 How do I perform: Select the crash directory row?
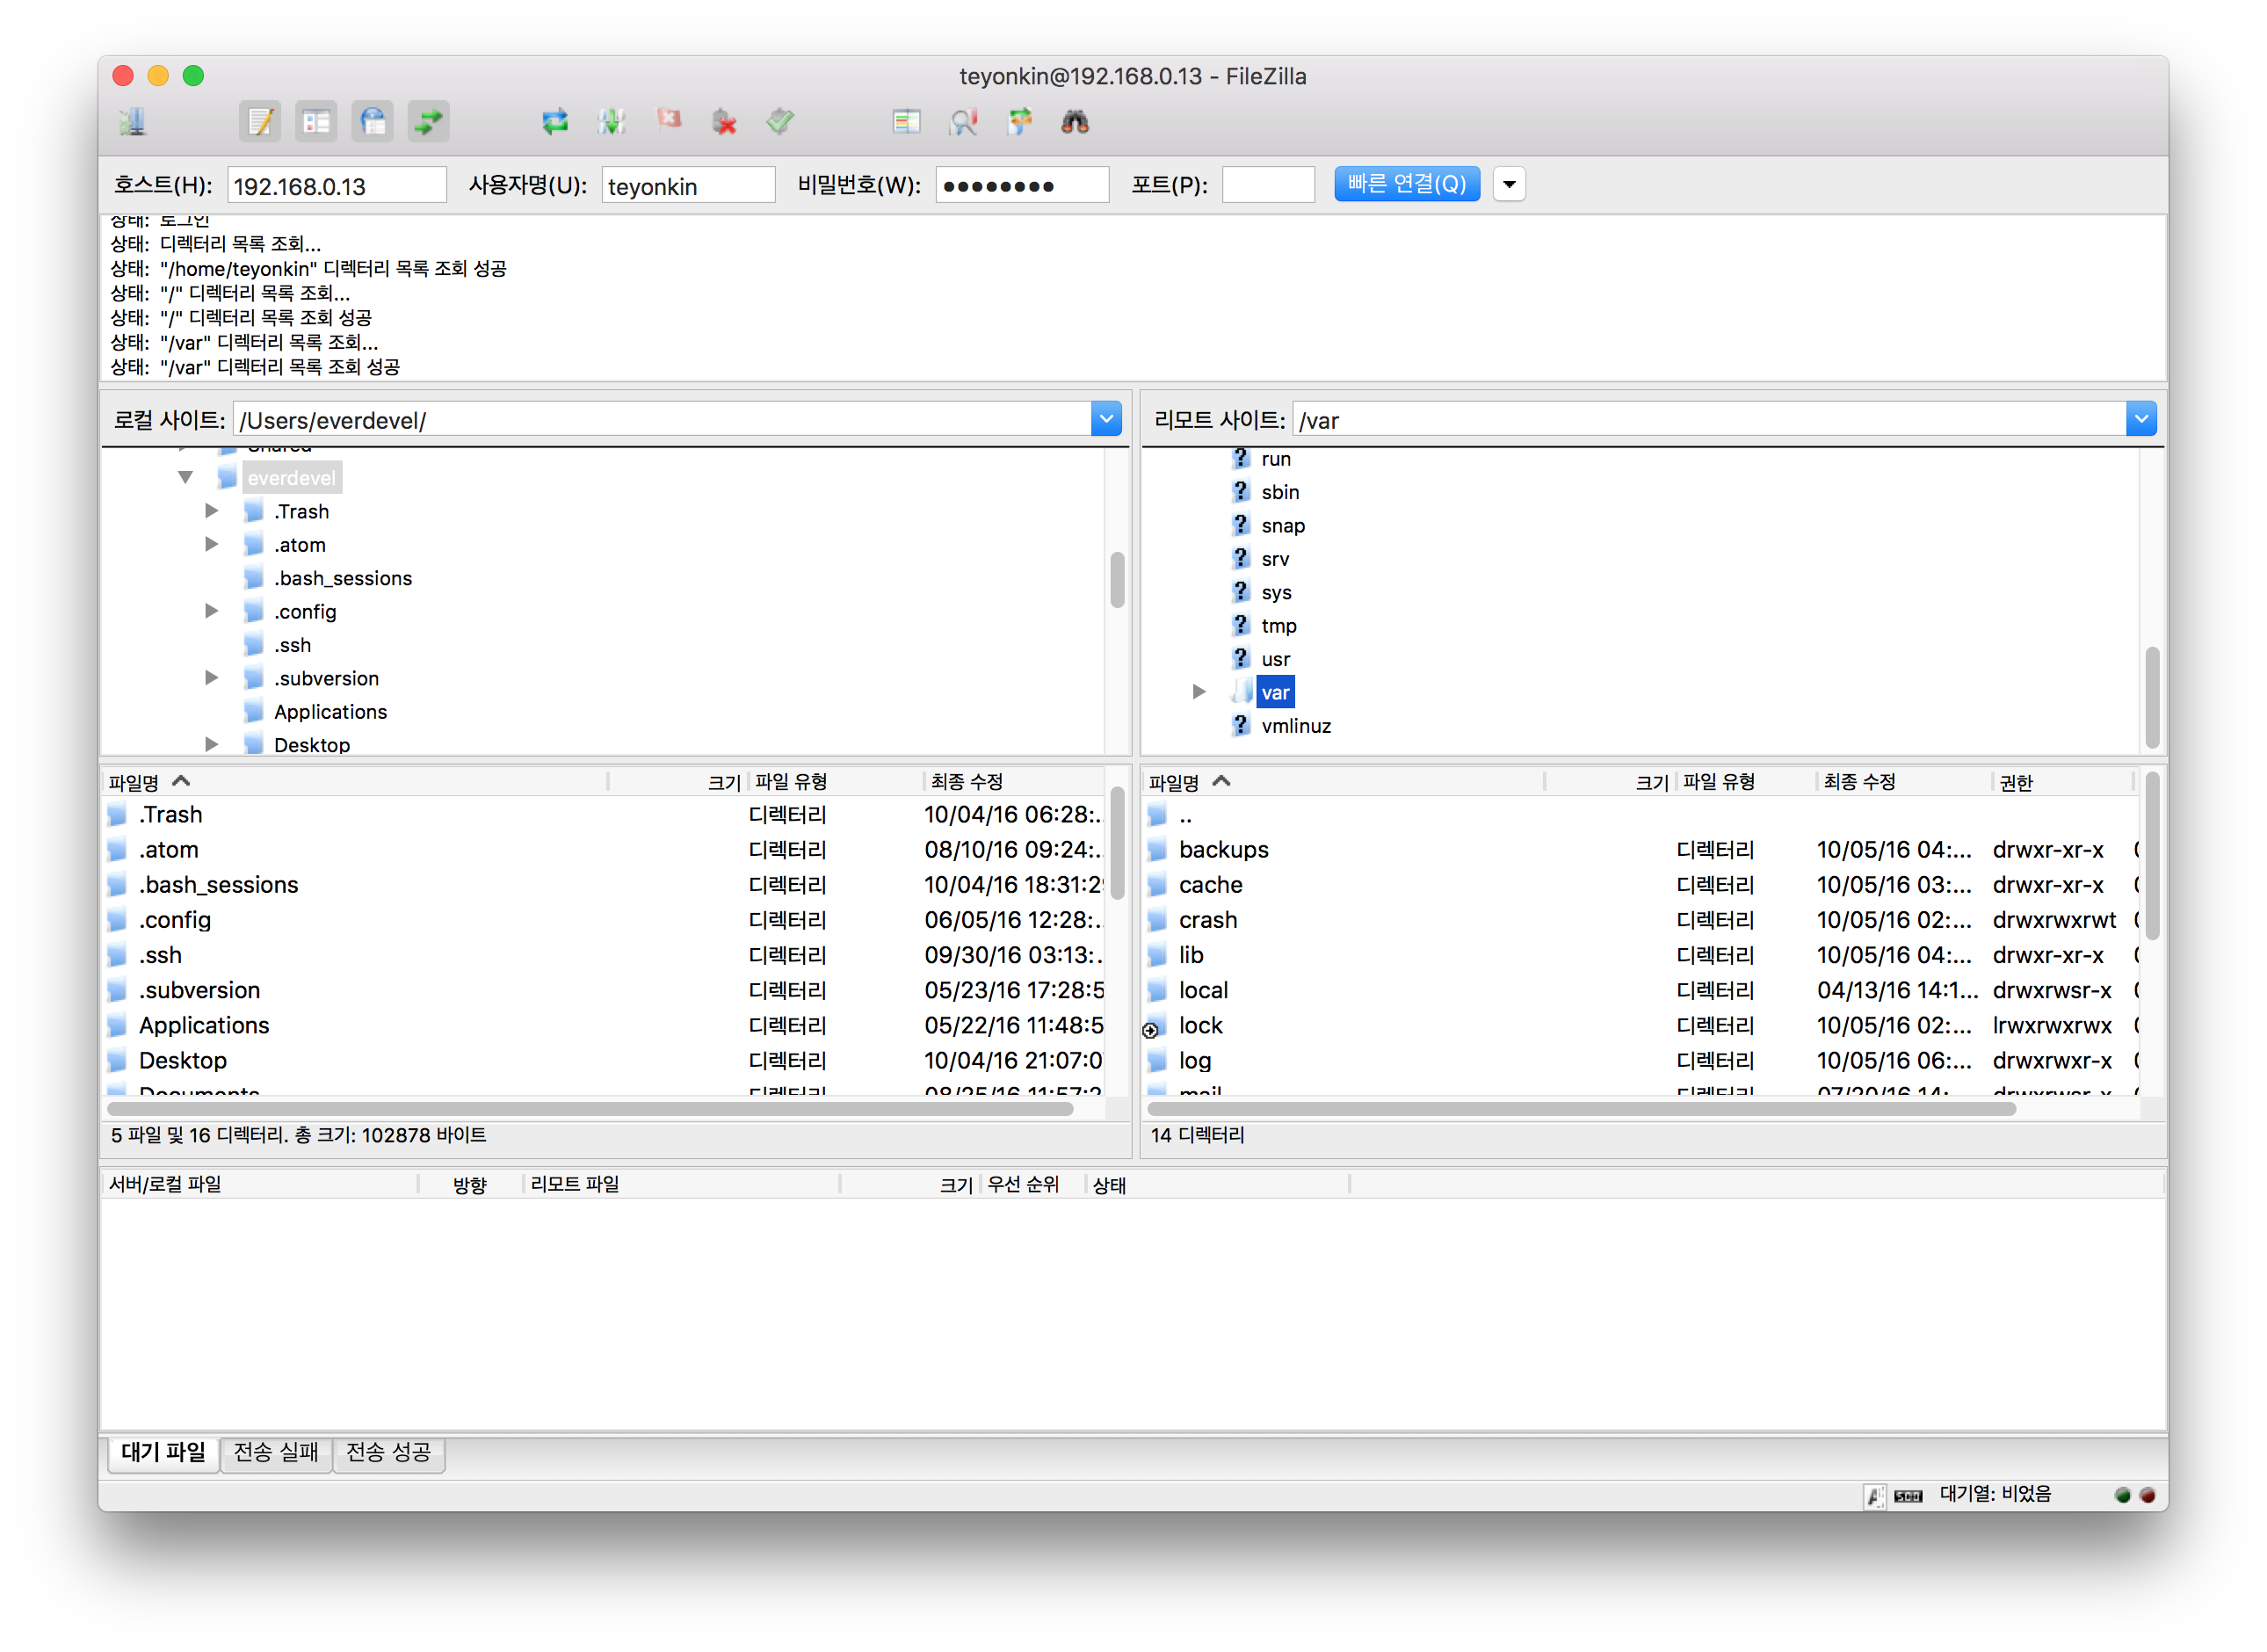point(1639,920)
